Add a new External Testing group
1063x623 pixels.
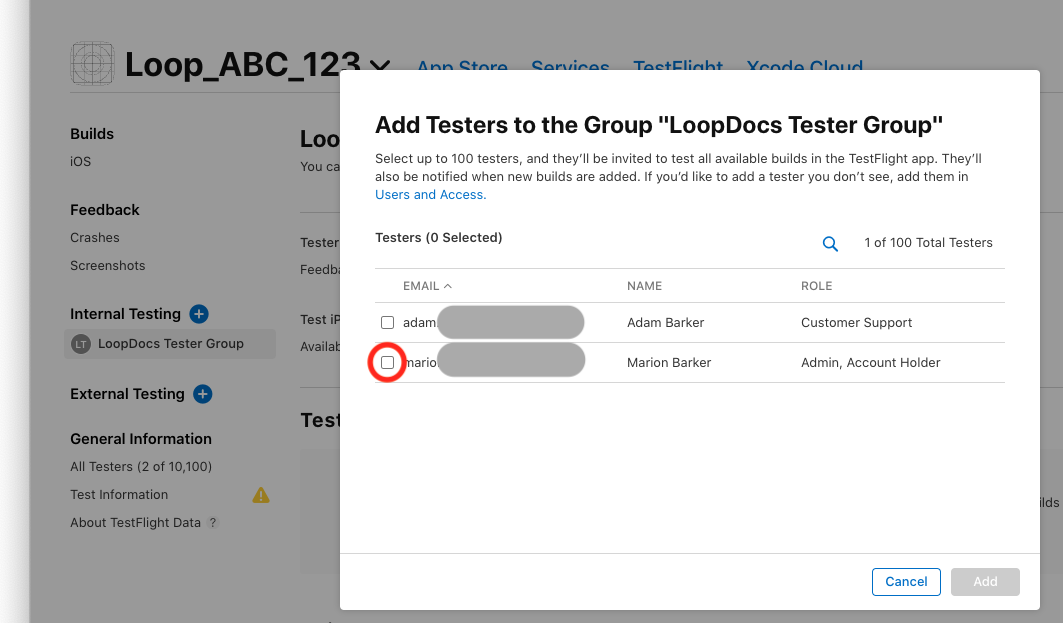(202, 394)
